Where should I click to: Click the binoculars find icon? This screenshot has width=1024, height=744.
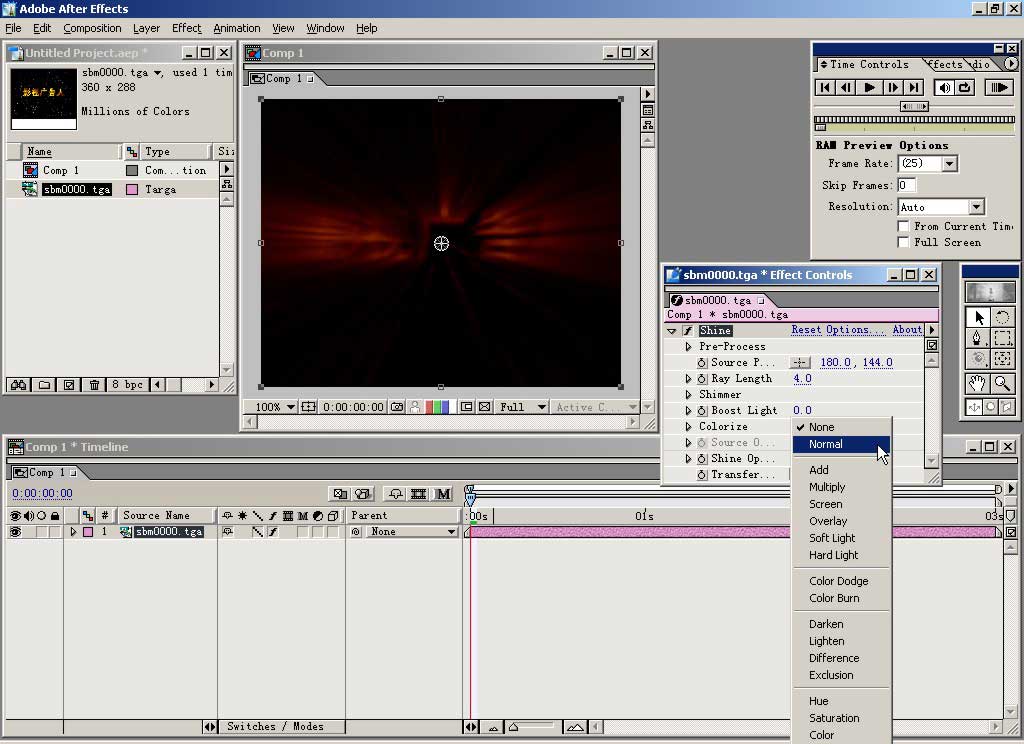tap(18, 385)
